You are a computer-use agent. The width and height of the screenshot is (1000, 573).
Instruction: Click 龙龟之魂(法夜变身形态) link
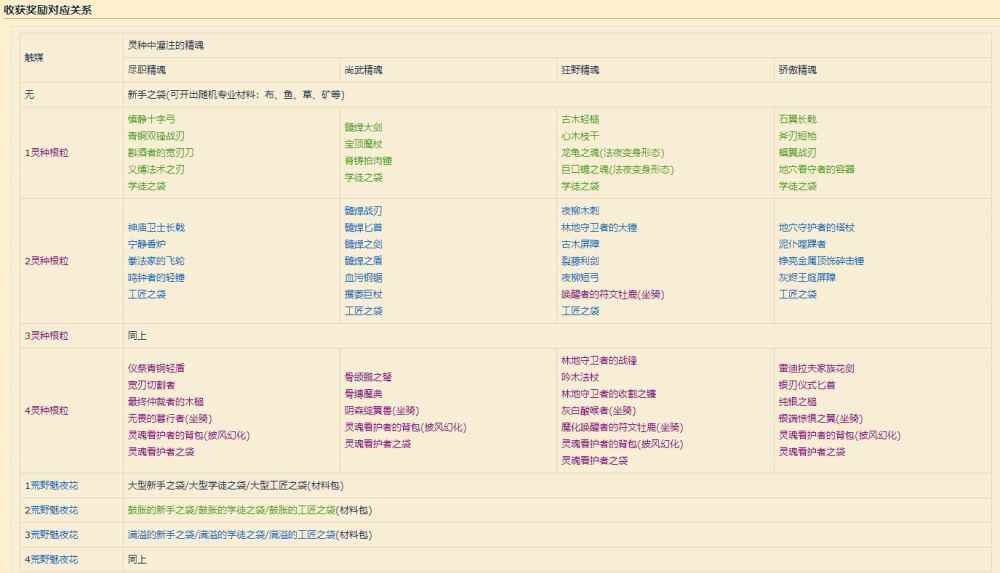point(612,153)
